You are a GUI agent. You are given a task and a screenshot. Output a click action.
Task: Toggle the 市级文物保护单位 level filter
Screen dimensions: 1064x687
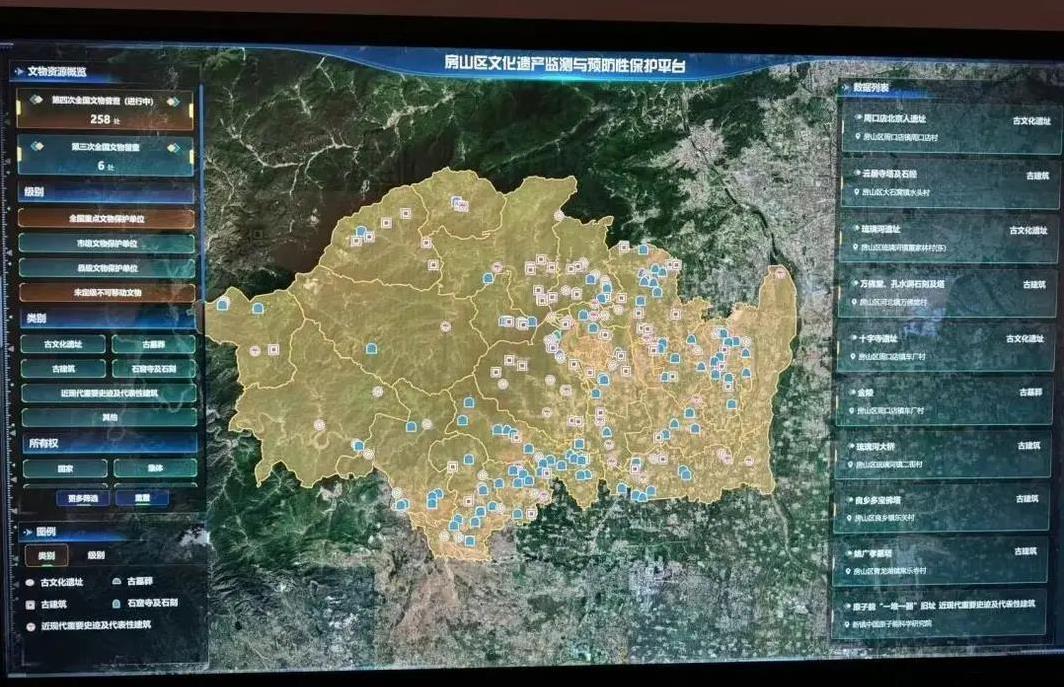tap(108, 243)
